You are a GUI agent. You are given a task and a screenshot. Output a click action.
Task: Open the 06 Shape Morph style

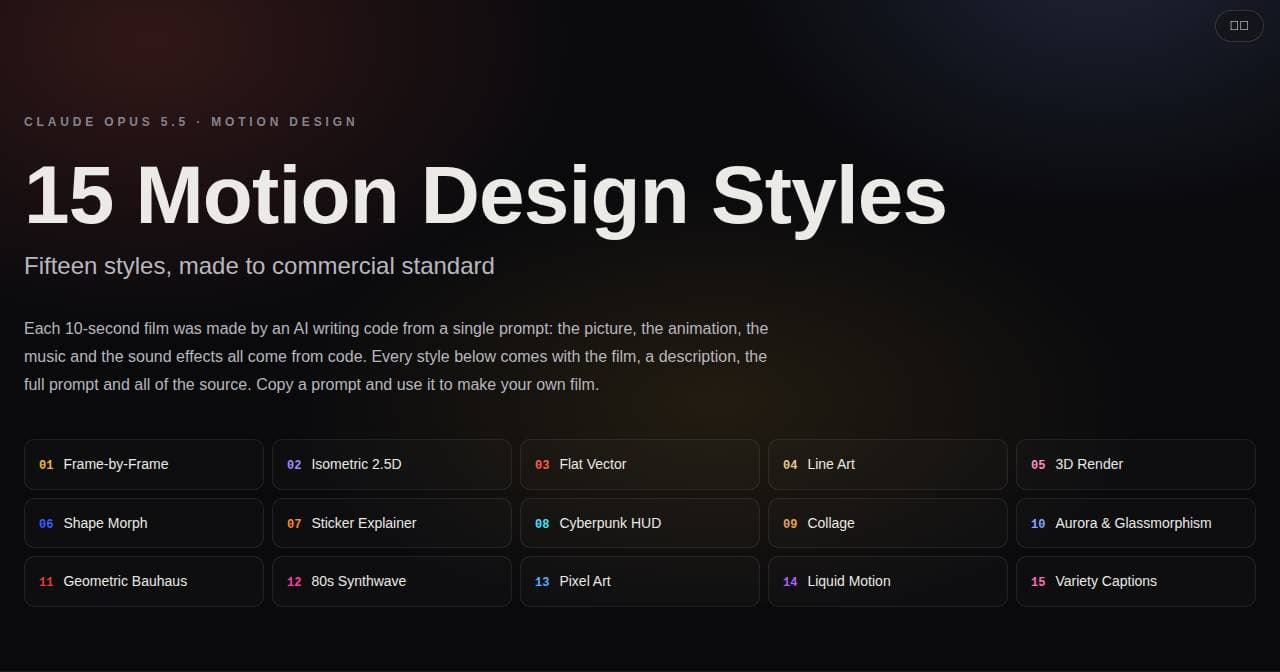click(x=144, y=523)
